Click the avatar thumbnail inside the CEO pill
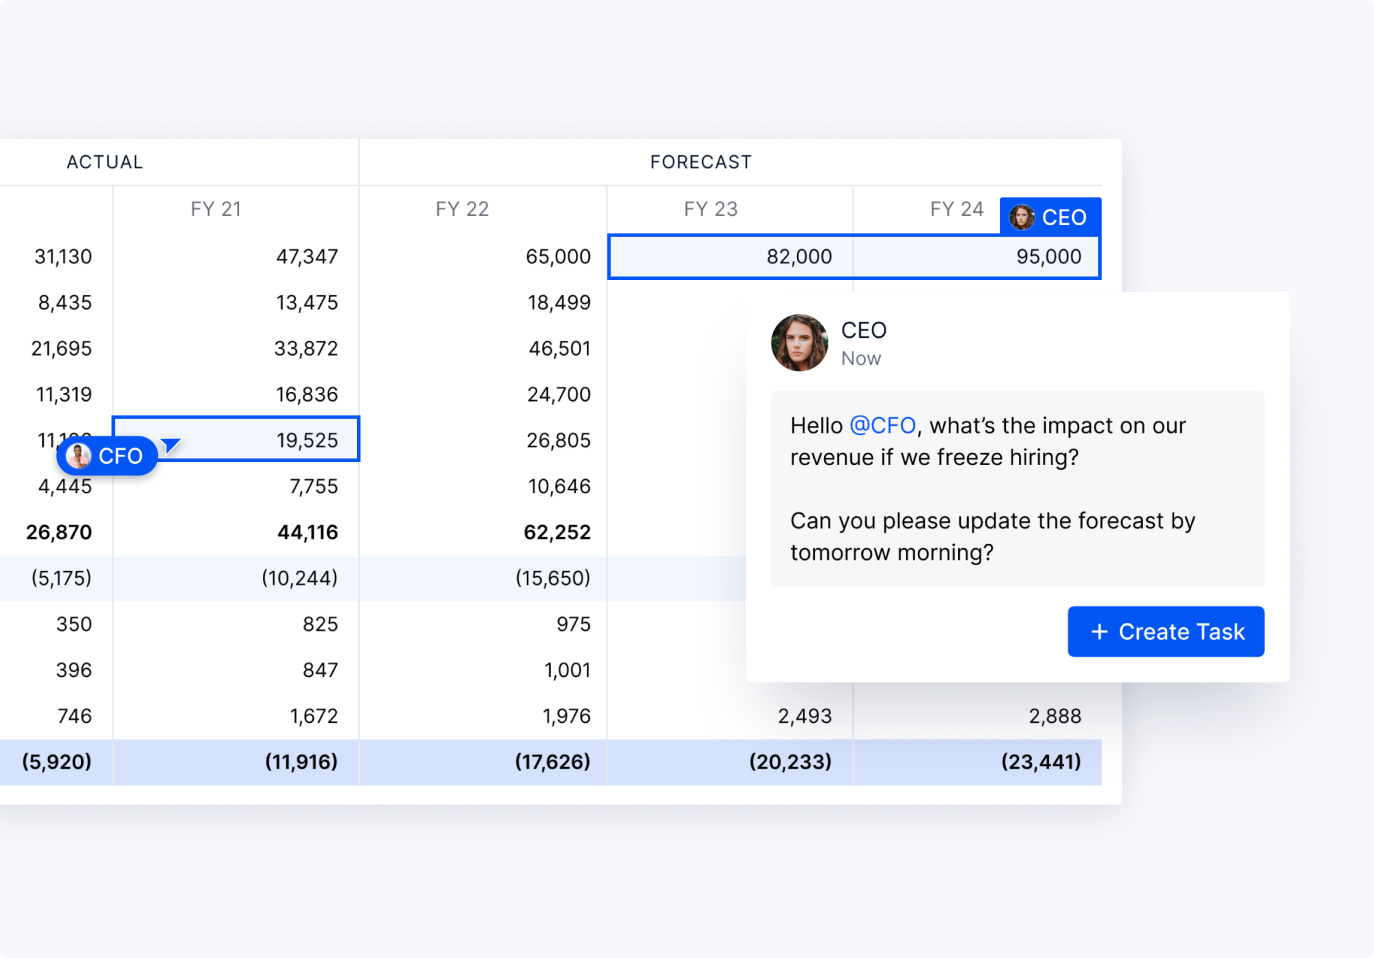Image resolution: width=1374 pixels, height=958 pixels. point(1022,216)
